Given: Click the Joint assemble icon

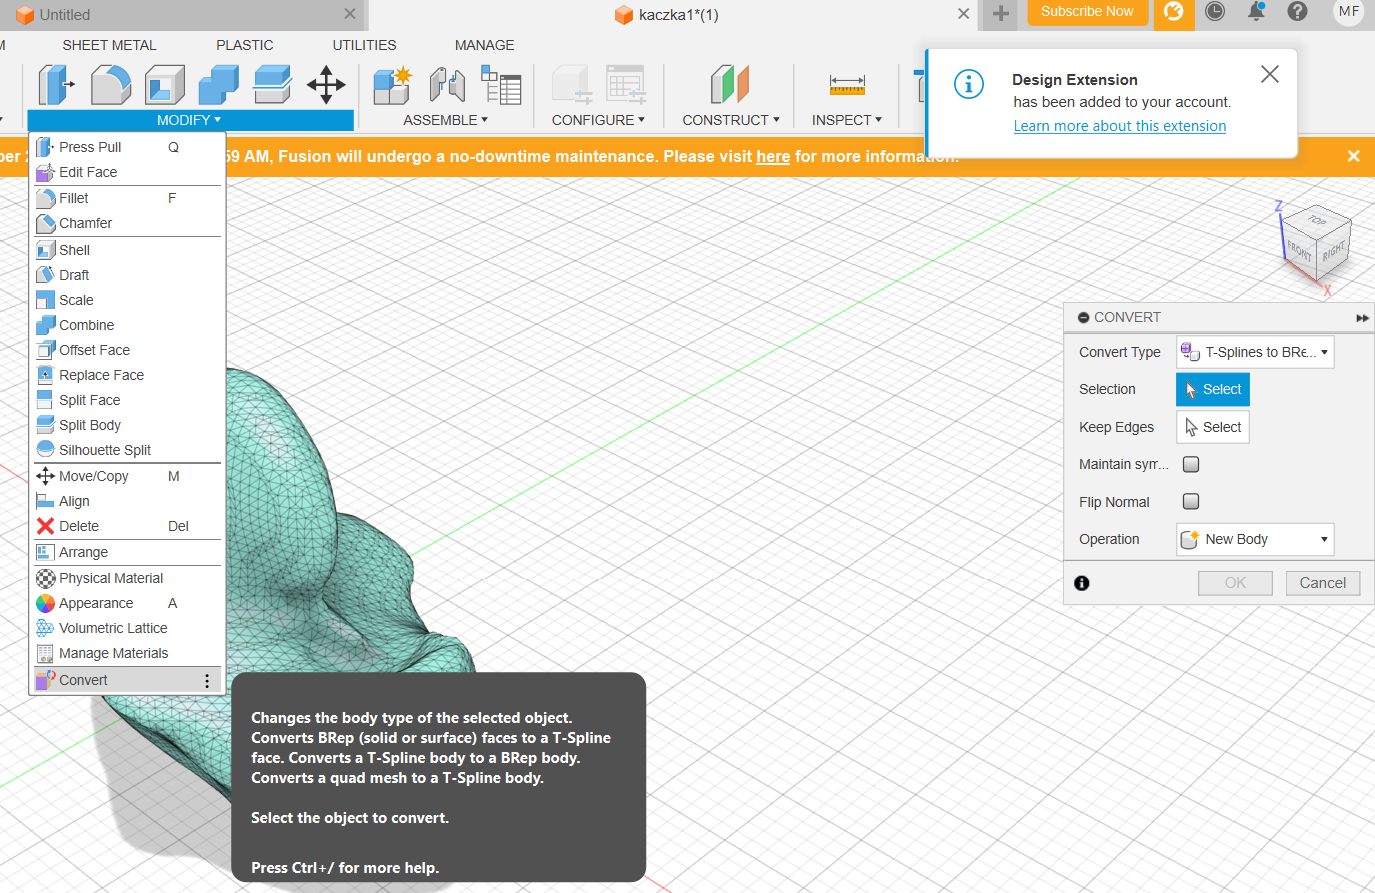Looking at the screenshot, I should pyautogui.click(x=447, y=85).
